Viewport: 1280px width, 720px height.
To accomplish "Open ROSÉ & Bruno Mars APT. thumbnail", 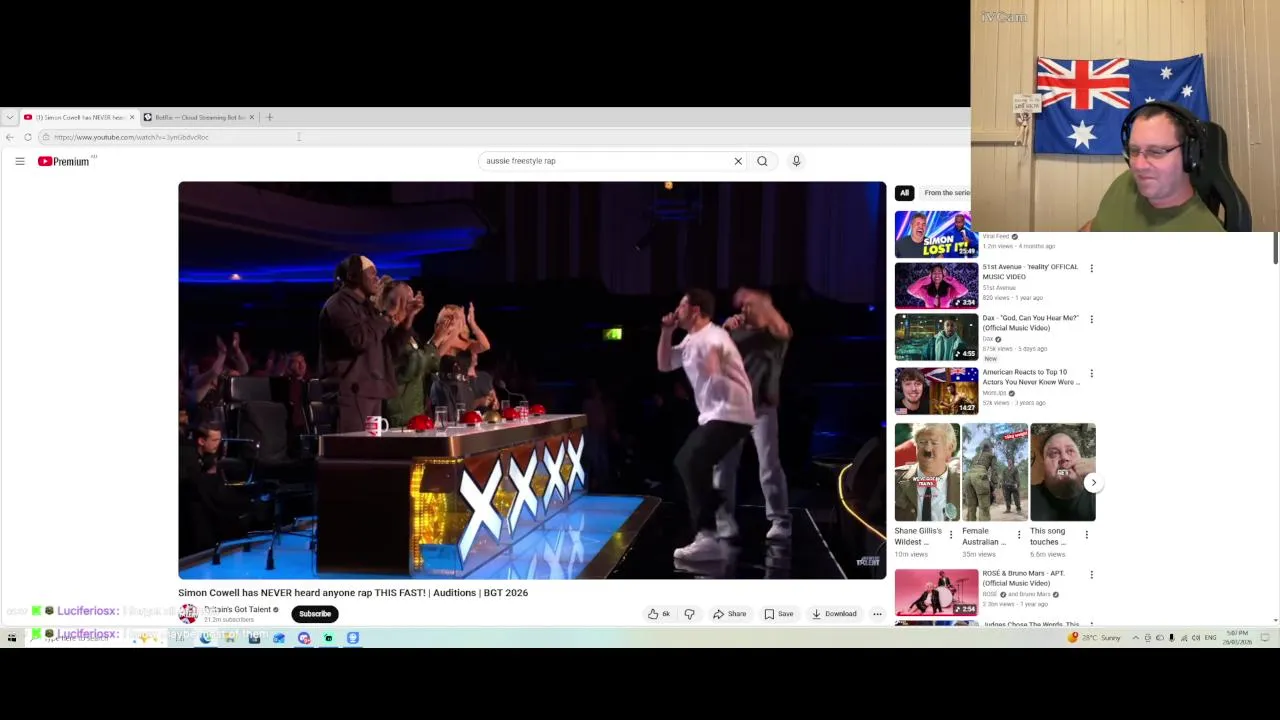I will tap(936, 592).
